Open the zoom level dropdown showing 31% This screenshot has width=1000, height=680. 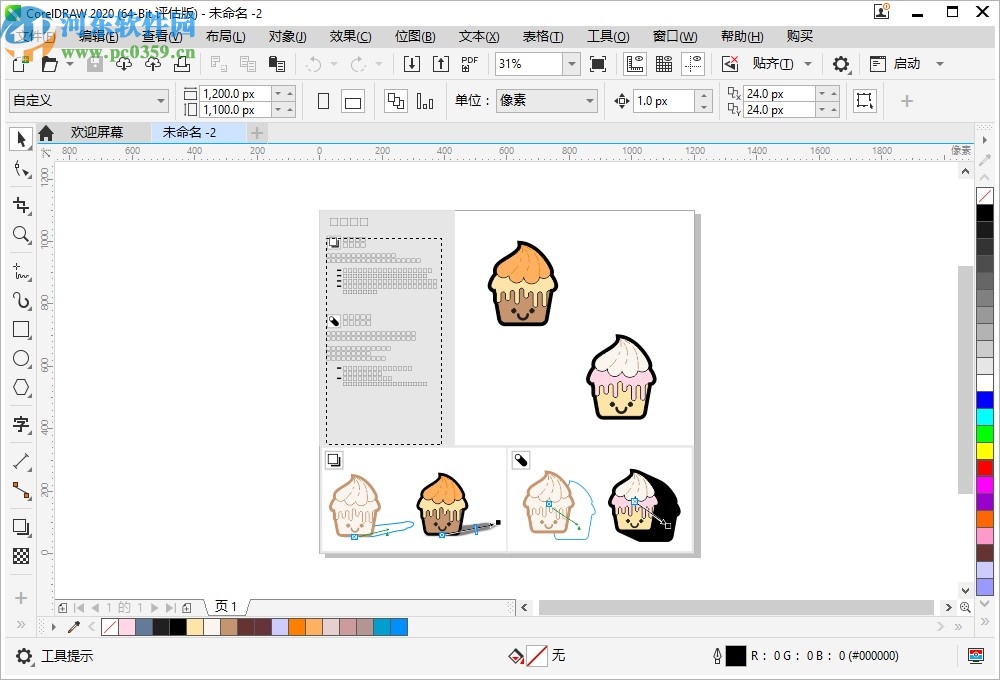tap(571, 63)
